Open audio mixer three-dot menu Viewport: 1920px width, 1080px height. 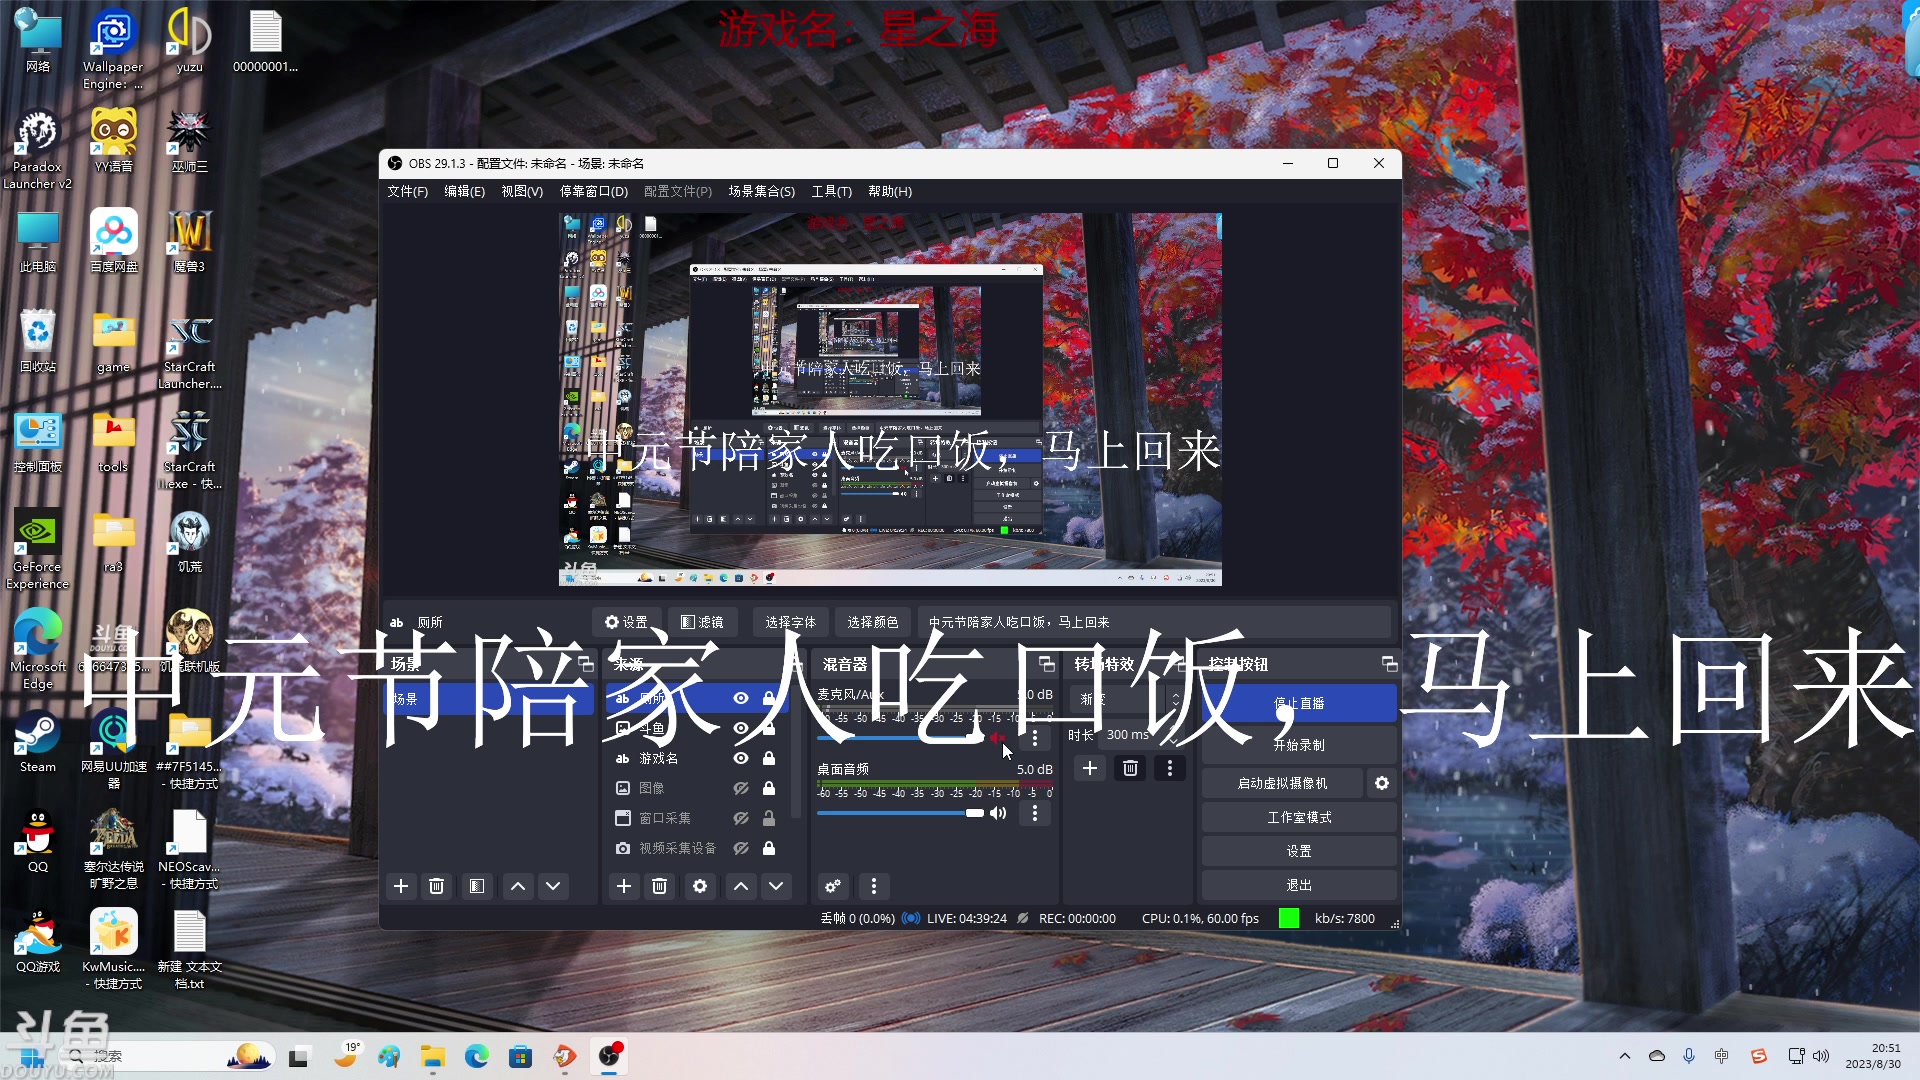point(874,886)
